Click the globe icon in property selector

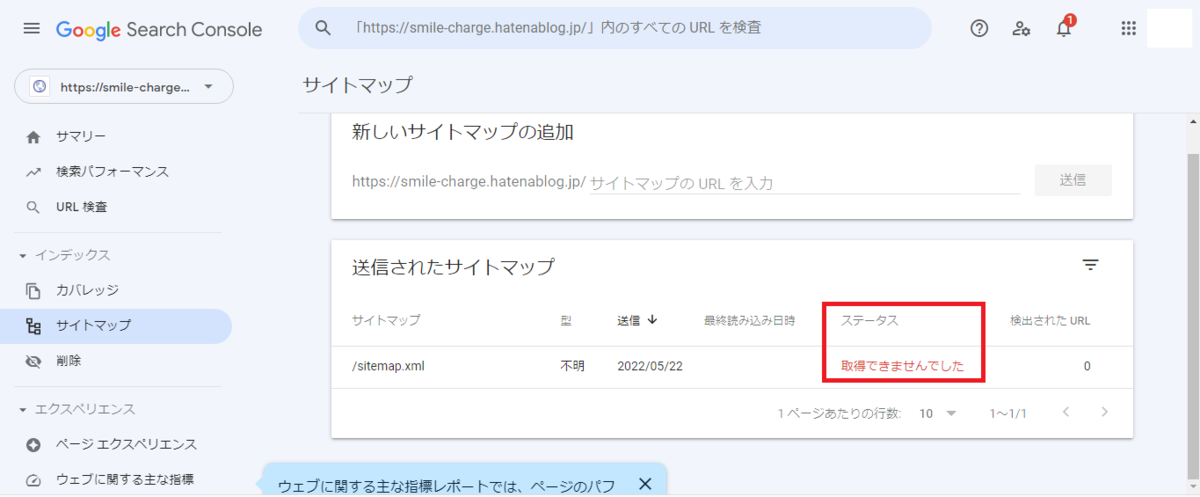pyautogui.click(x=40, y=87)
